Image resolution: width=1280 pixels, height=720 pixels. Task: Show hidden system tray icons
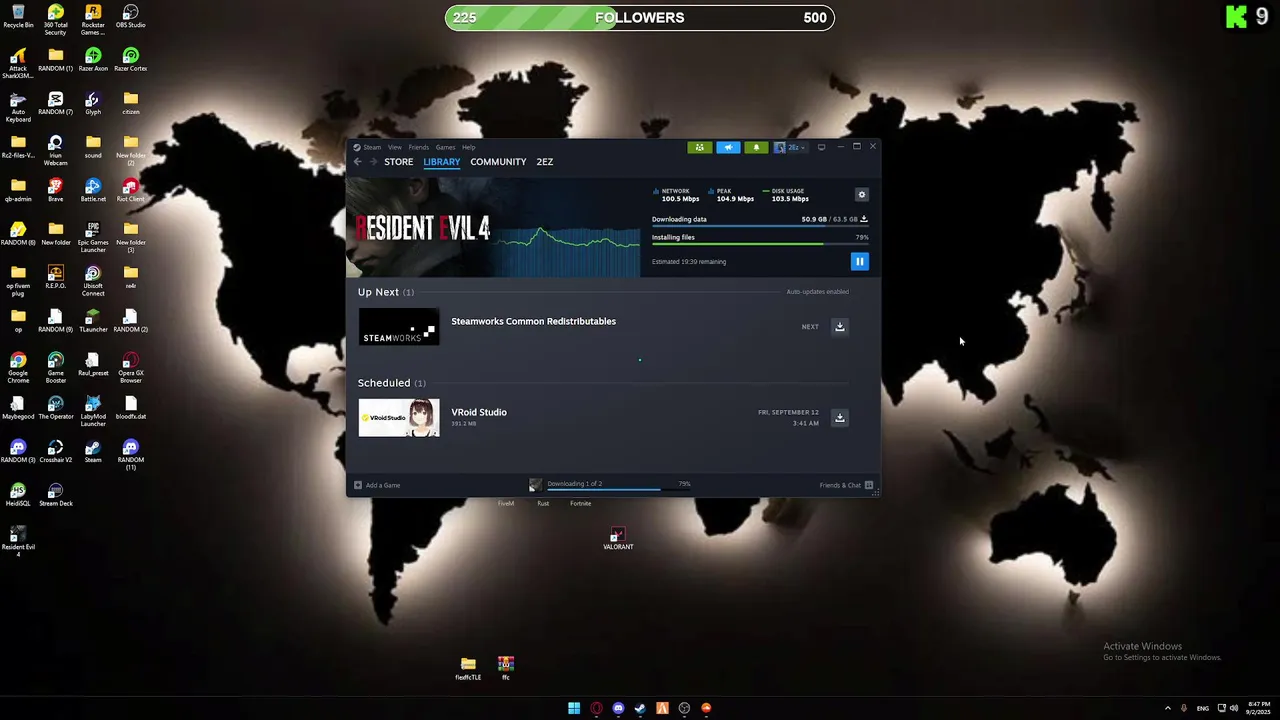pyautogui.click(x=1167, y=708)
